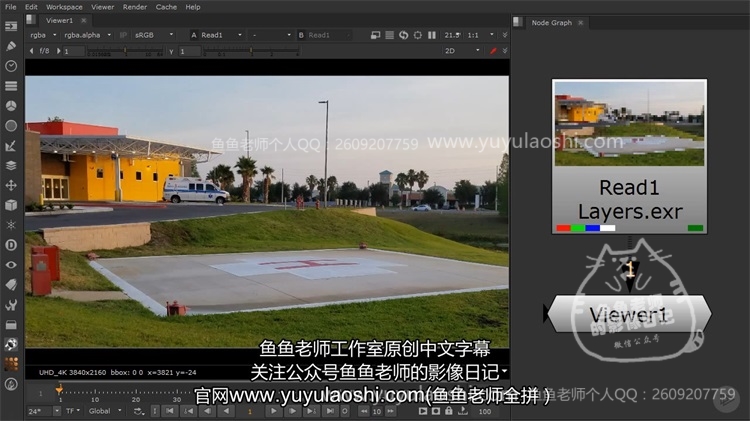
Task: Click the clip to format icon in viewer toolbar
Action: [375, 35]
